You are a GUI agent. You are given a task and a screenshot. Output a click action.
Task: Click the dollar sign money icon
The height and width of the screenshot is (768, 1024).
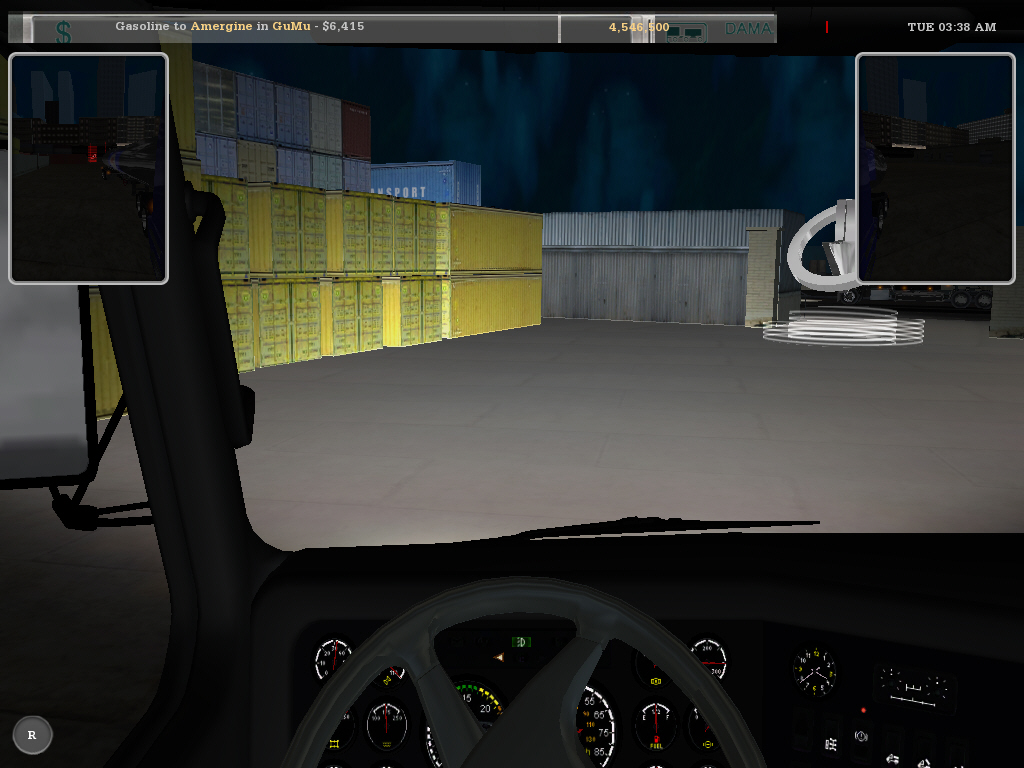tap(63, 33)
